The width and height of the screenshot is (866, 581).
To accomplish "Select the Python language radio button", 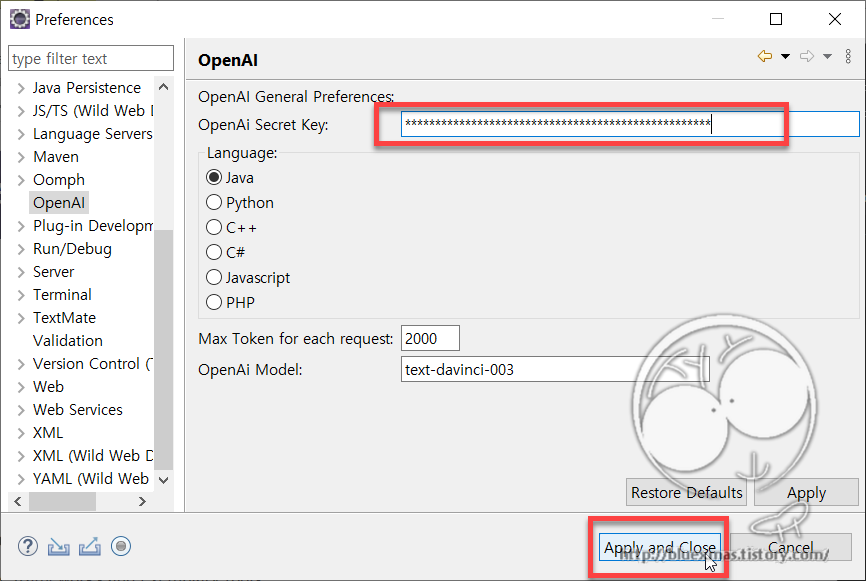I will [214, 202].
